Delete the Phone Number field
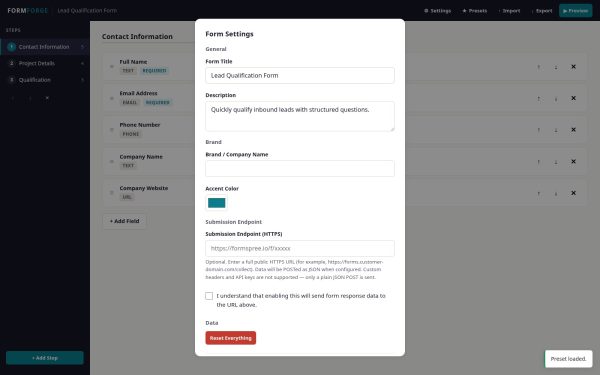 (573, 130)
